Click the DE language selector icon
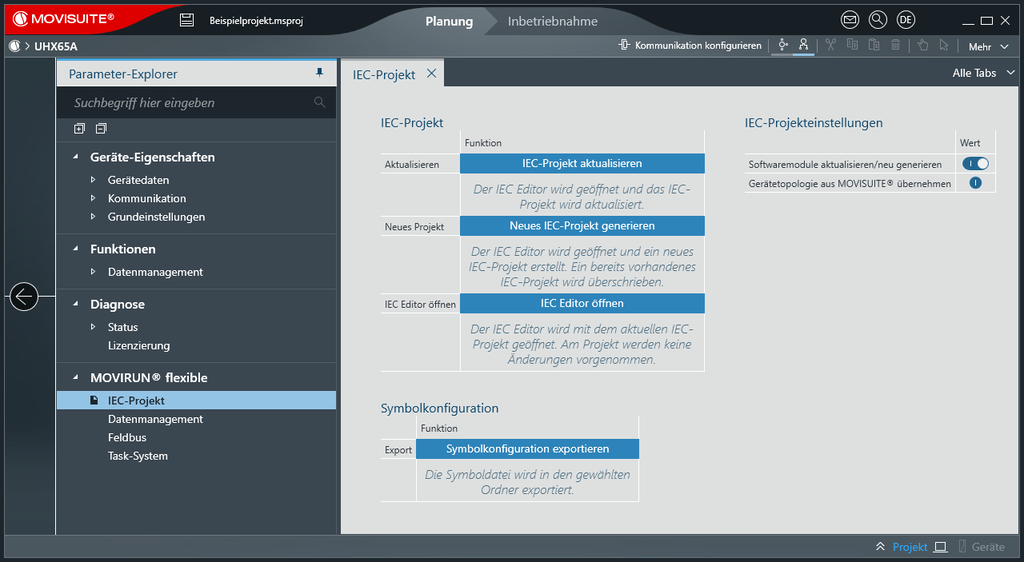This screenshot has height=562, width=1024. click(906, 20)
